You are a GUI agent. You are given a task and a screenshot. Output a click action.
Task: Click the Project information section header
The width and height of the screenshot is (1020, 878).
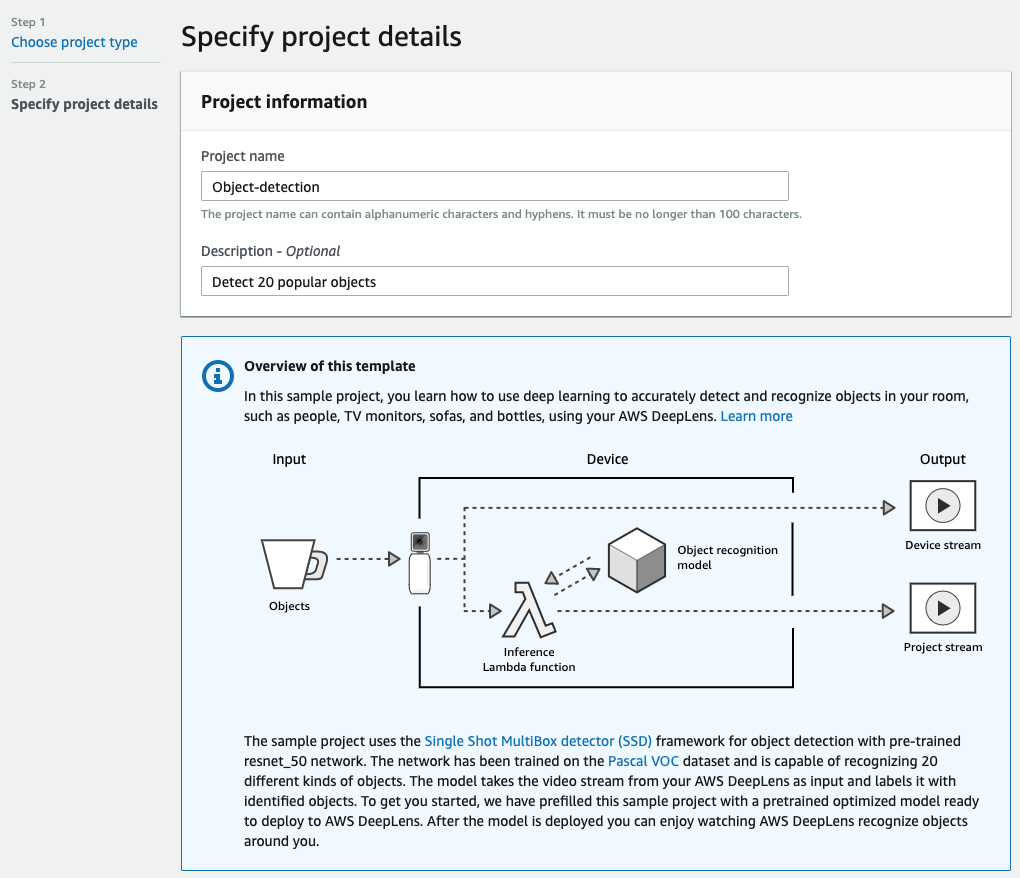point(284,102)
